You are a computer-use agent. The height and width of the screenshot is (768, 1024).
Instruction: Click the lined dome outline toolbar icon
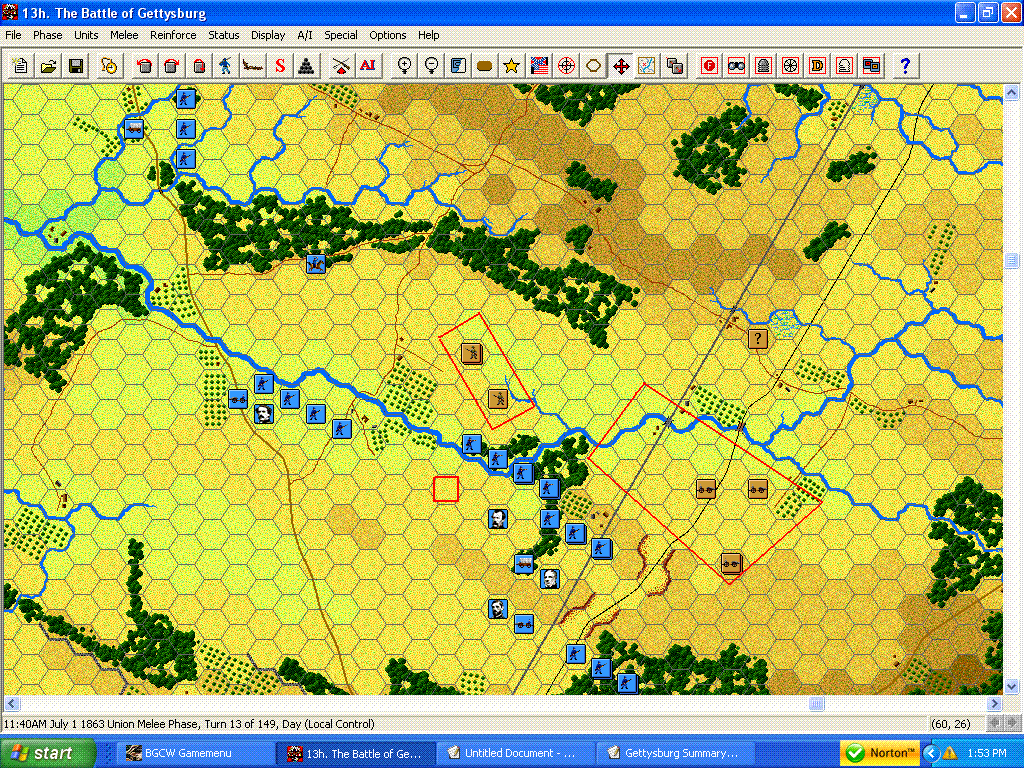[844, 65]
